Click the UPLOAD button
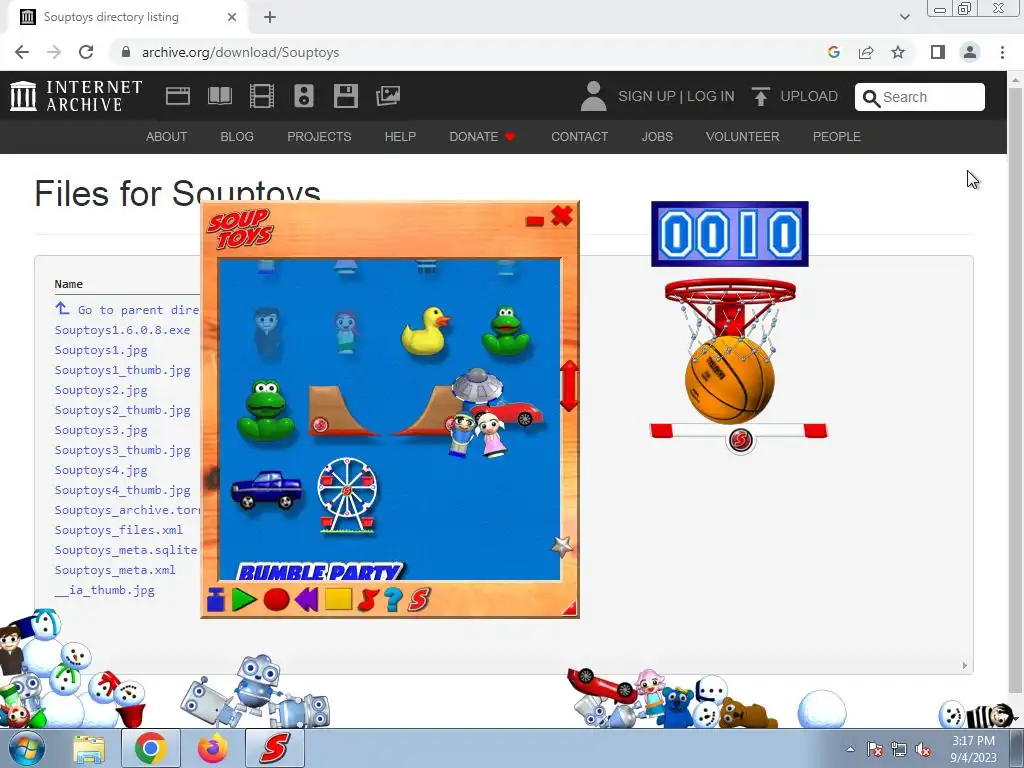The width and height of the screenshot is (1024, 768). (795, 96)
